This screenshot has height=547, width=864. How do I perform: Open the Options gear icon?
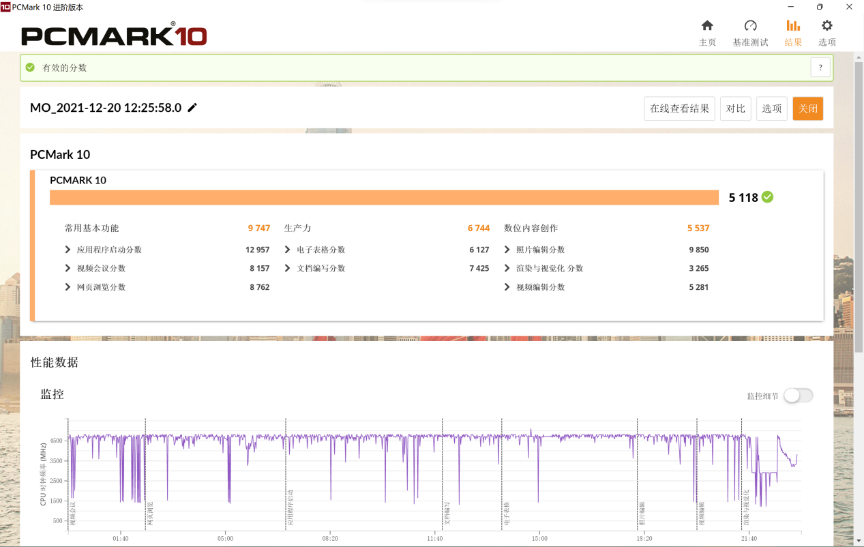click(827, 26)
